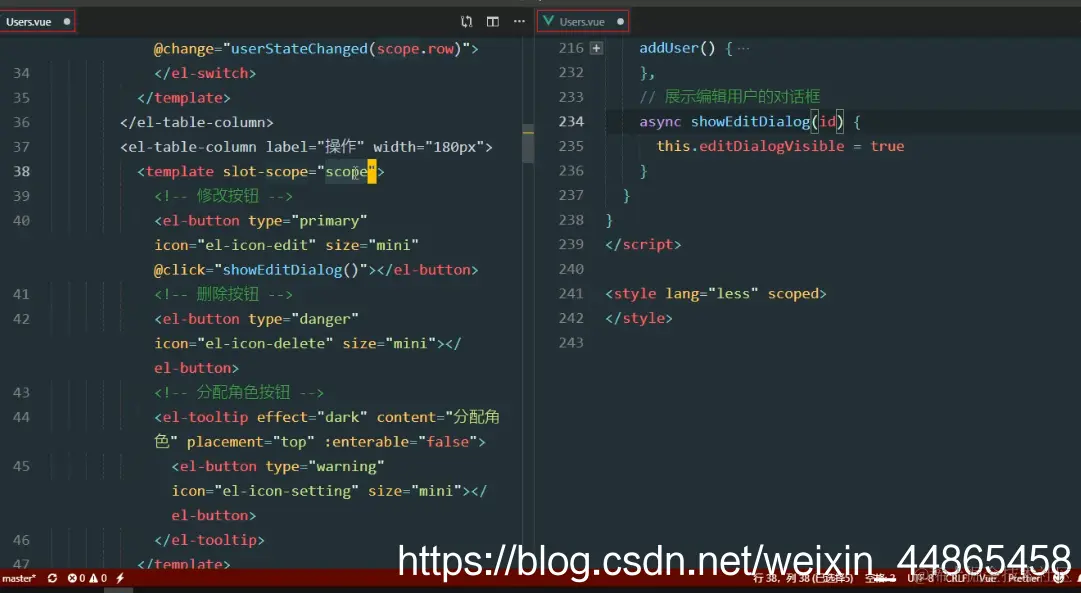
Task: Click line number 243 in right editor
Action: 572,343
